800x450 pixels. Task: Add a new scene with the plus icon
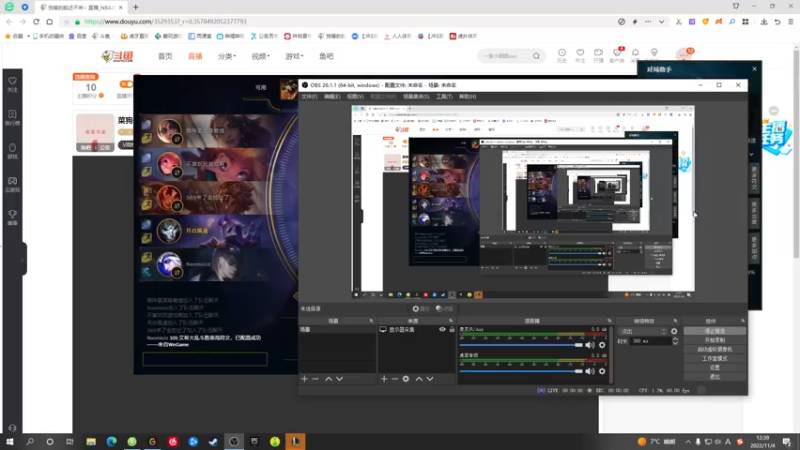tap(305, 379)
